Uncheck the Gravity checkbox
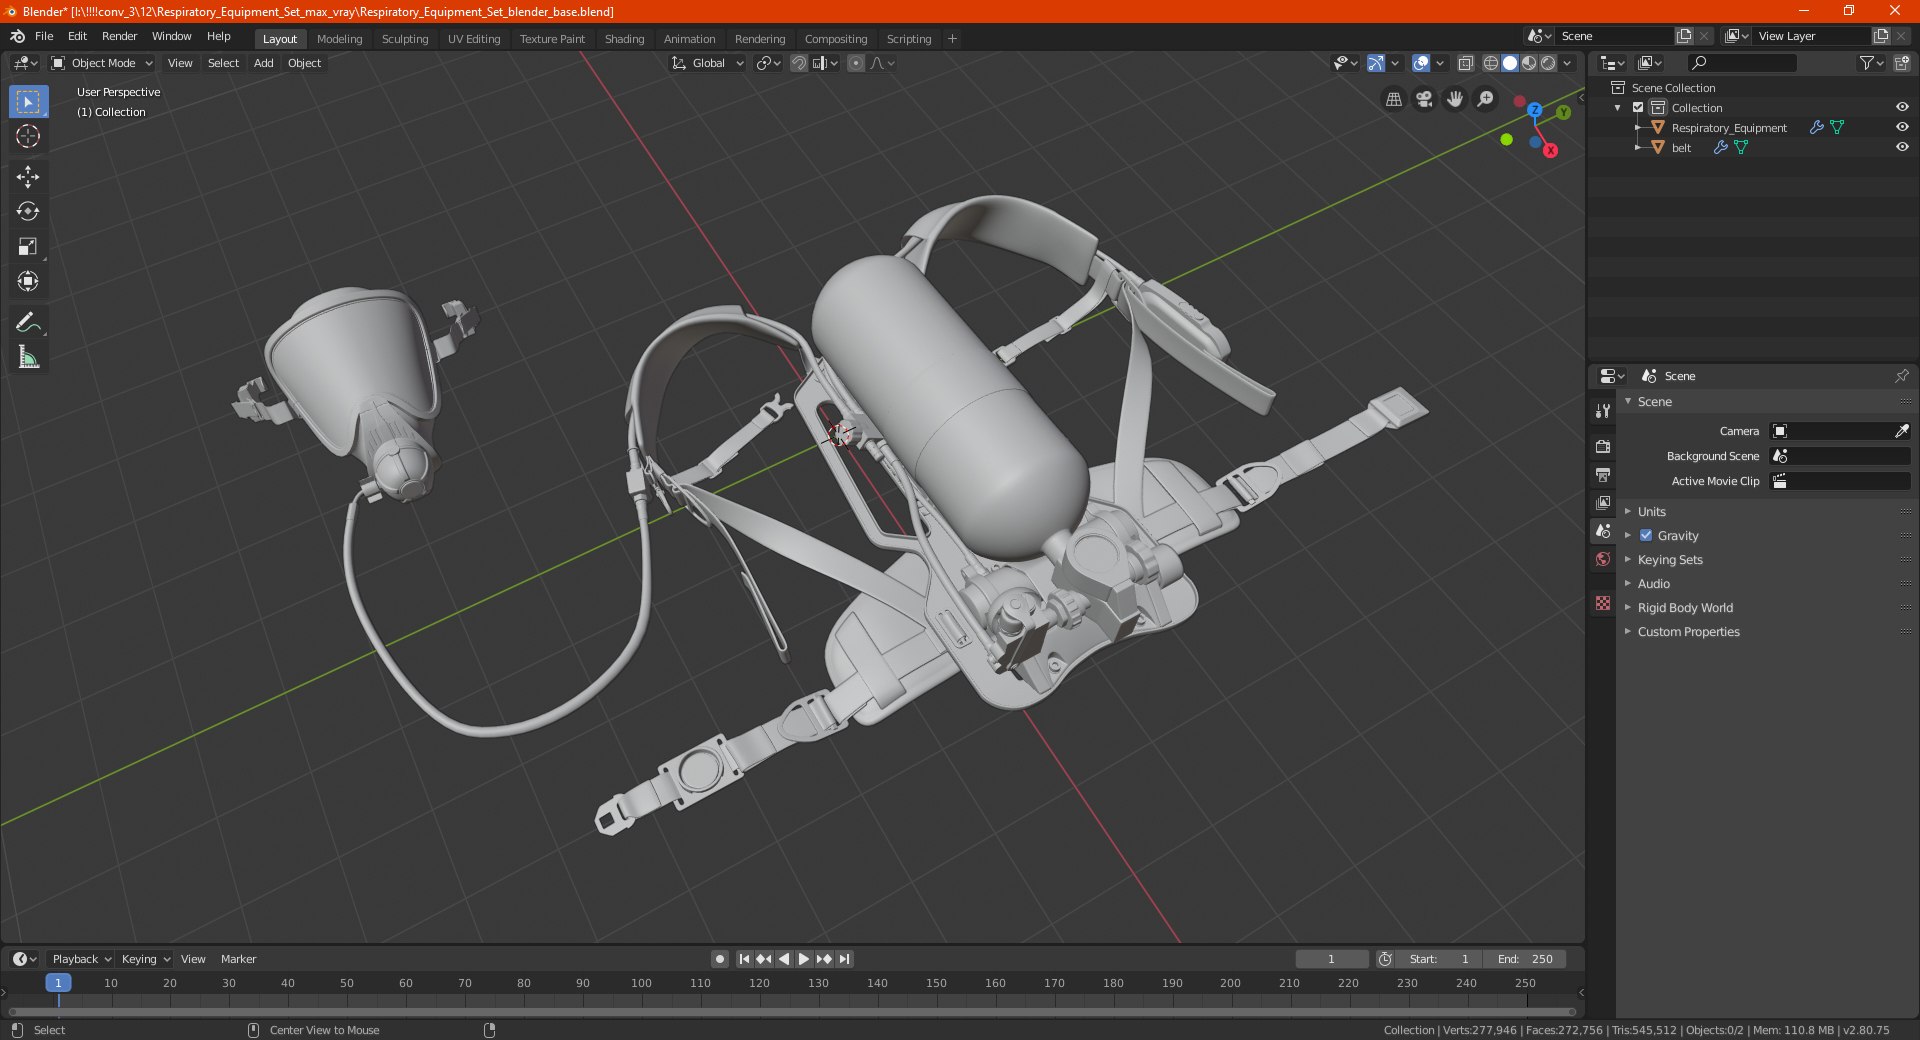The width and height of the screenshot is (1920, 1040). (1646, 536)
